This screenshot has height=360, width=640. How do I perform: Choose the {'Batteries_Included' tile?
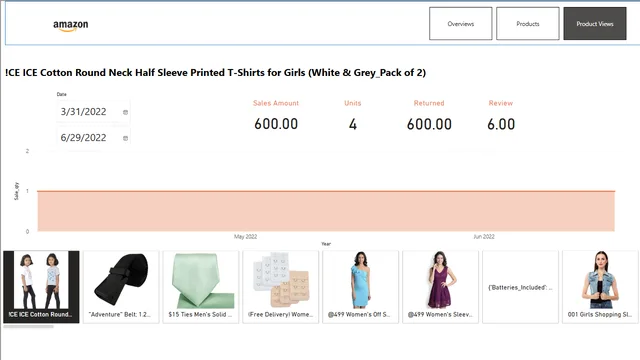click(520, 287)
